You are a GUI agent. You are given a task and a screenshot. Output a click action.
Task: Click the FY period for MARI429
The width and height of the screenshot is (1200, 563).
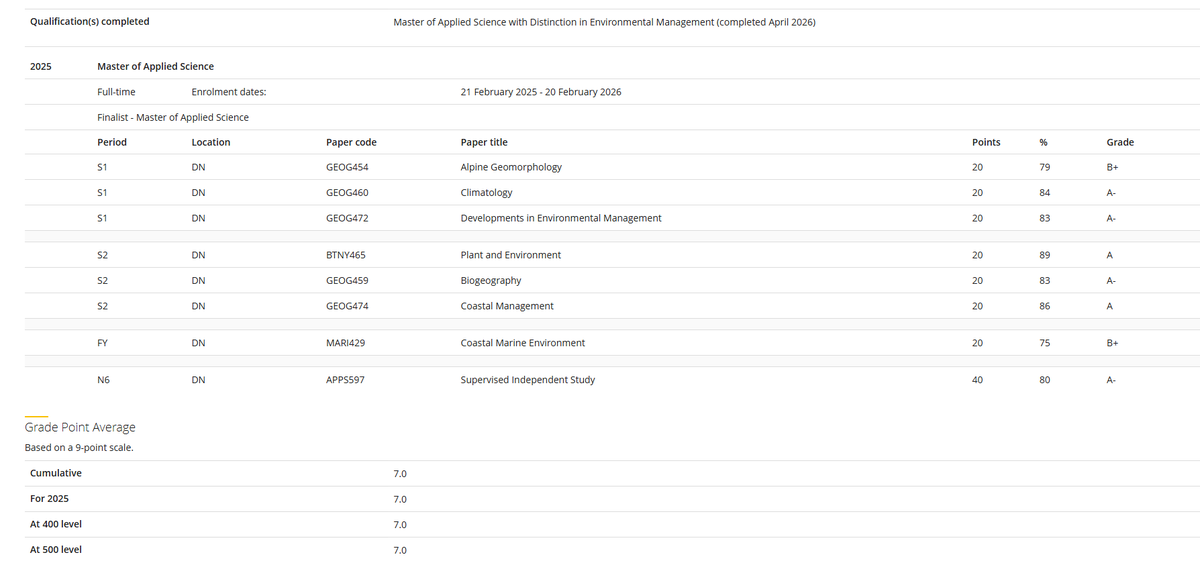tap(103, 343)
